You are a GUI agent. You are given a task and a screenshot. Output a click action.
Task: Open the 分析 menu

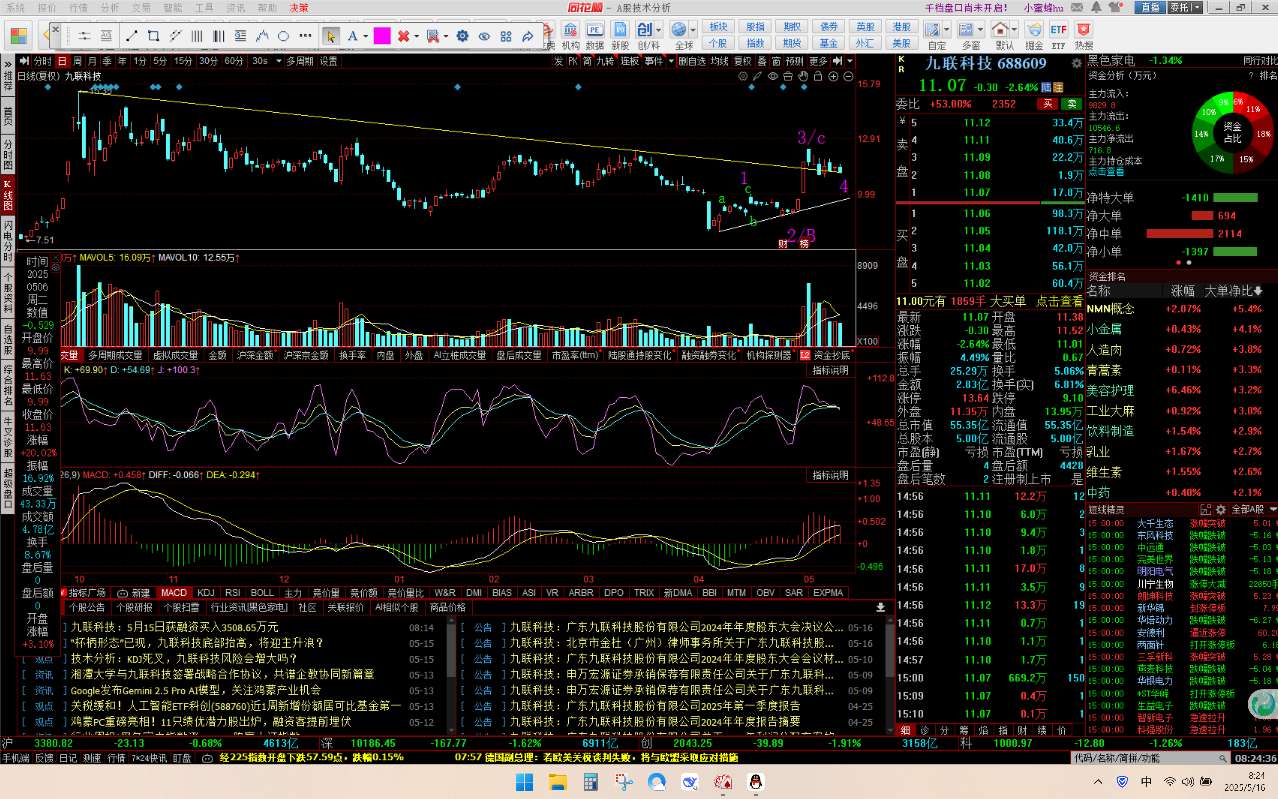pyautogui.click(x=110, y=7)
